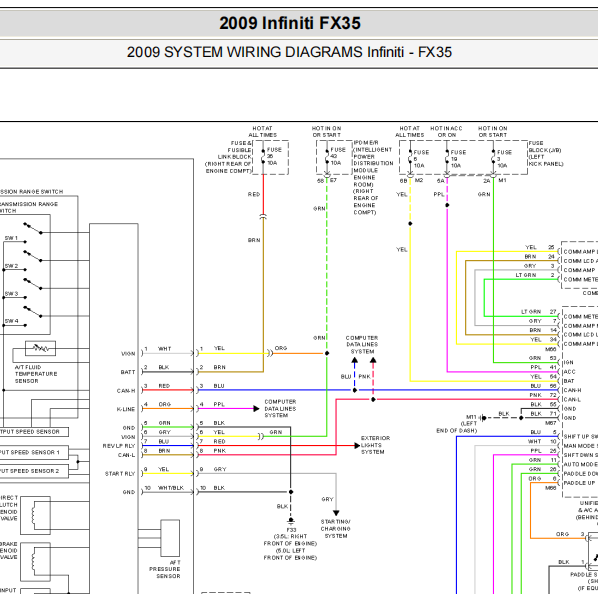
Task: Click the "STARTING/CHARGING SYSTEM" reference
Action: (x=336, y=529)
